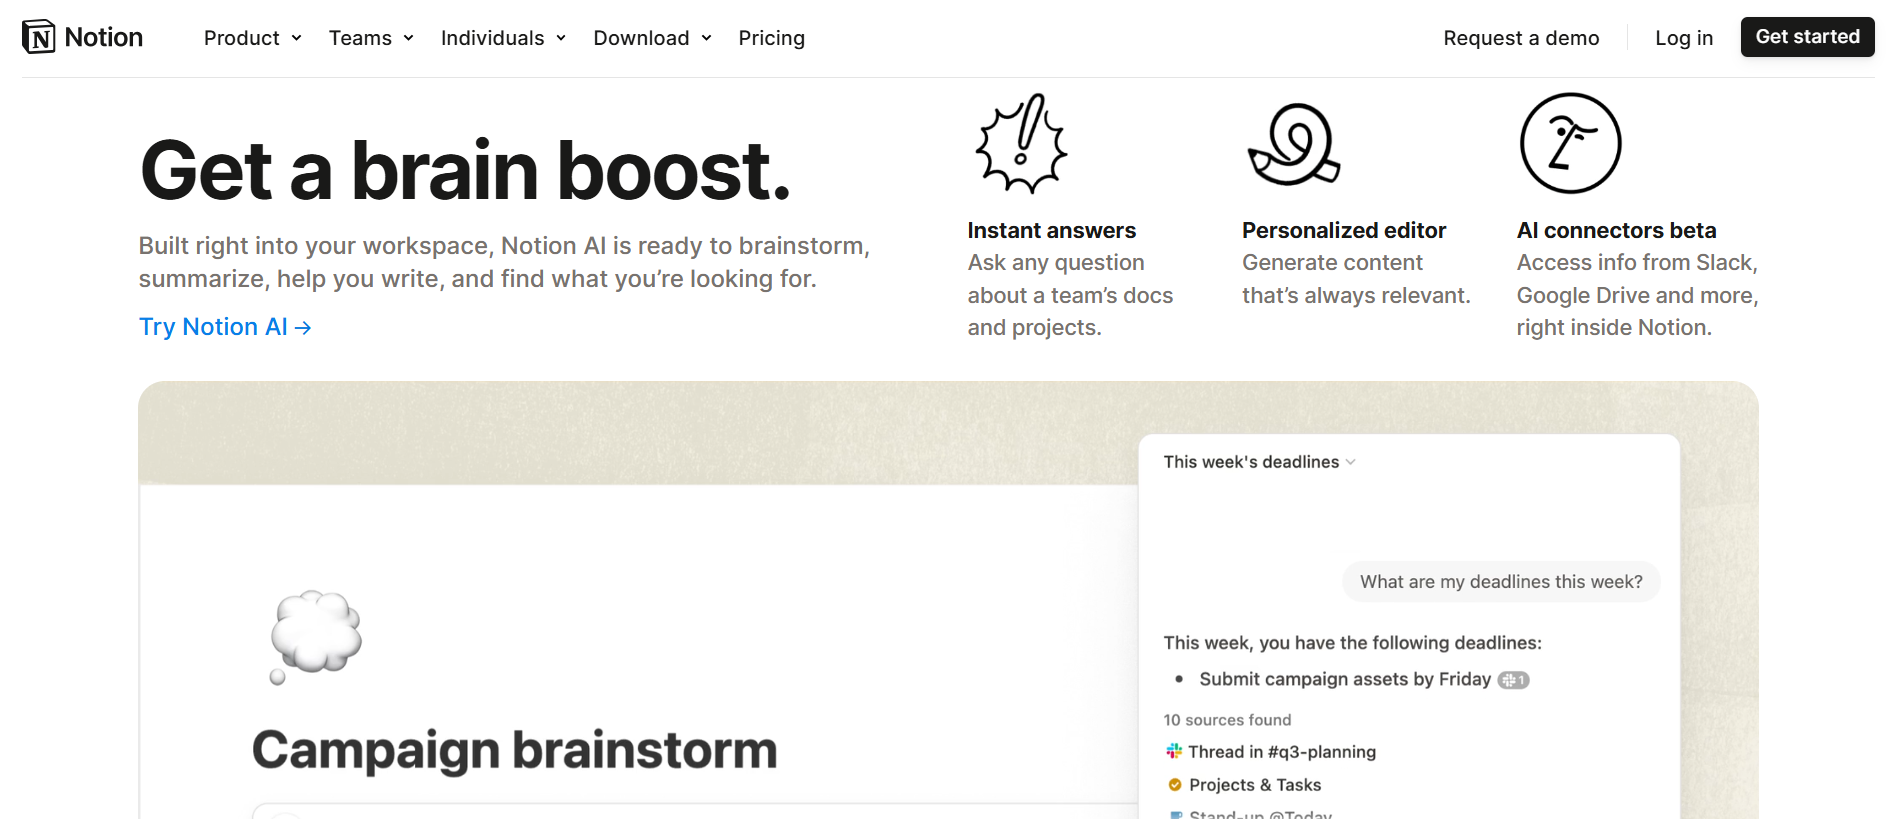Click "This week, you have the following deadlines:" text

coord(1352,643)
